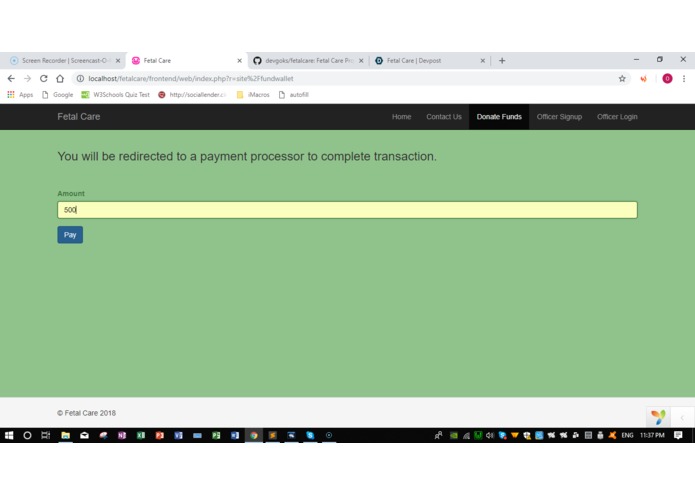Screen dimensions: 695x494
Task: Open Word from taskbar
Action: tap(235, 436)
